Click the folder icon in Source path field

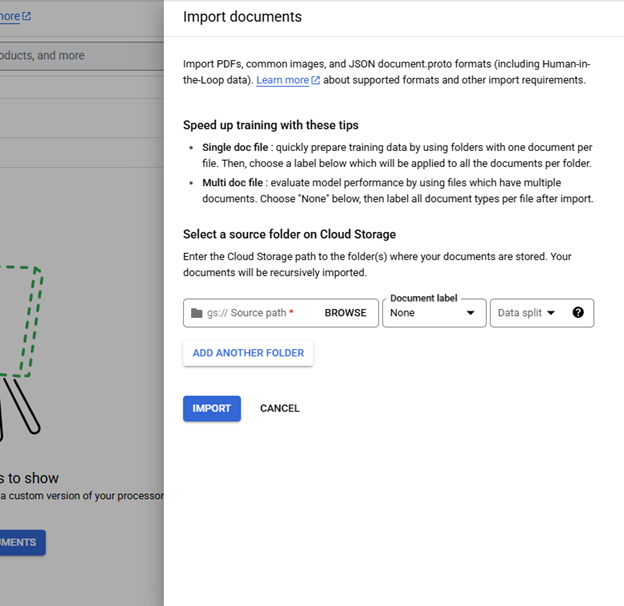point(196,313)
